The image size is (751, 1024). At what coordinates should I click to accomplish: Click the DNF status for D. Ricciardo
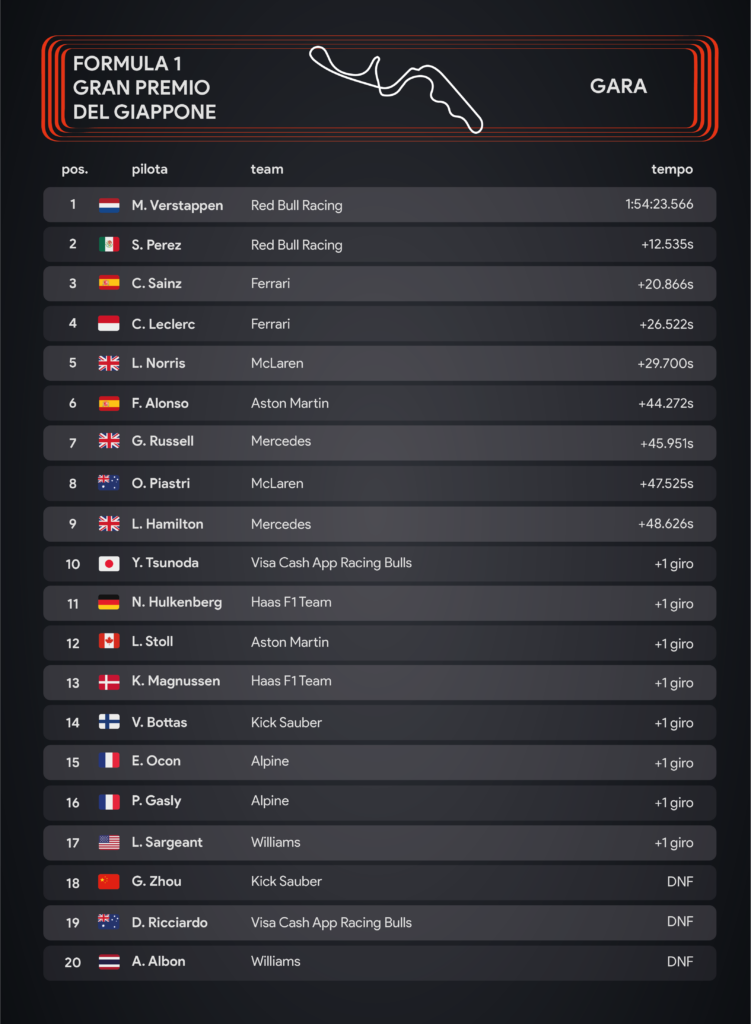click(x=680, y=921)
